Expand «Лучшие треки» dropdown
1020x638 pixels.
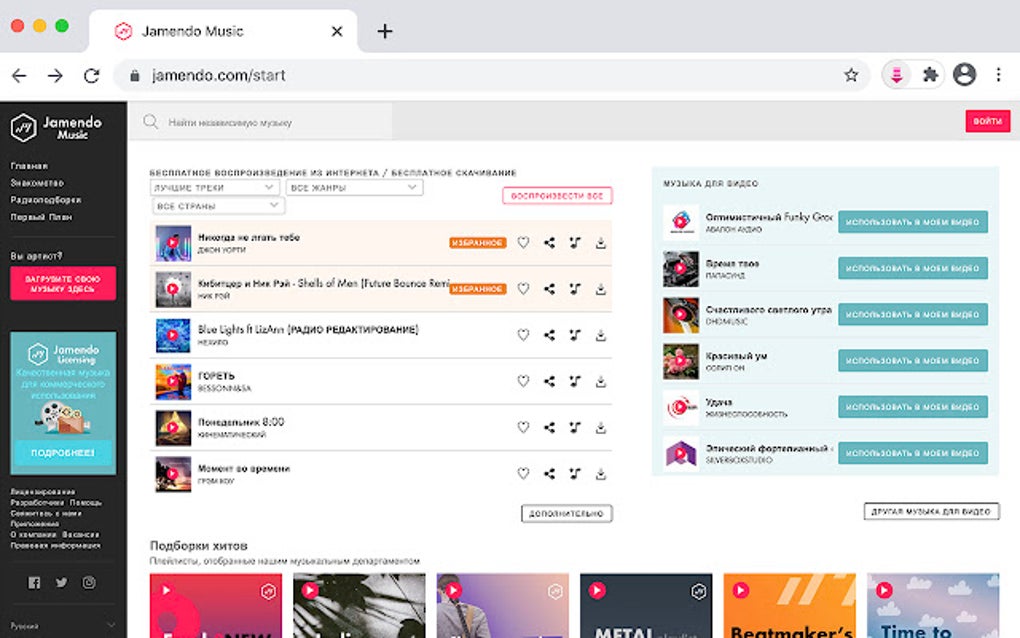pyautogui.click(x=215, y=188)
